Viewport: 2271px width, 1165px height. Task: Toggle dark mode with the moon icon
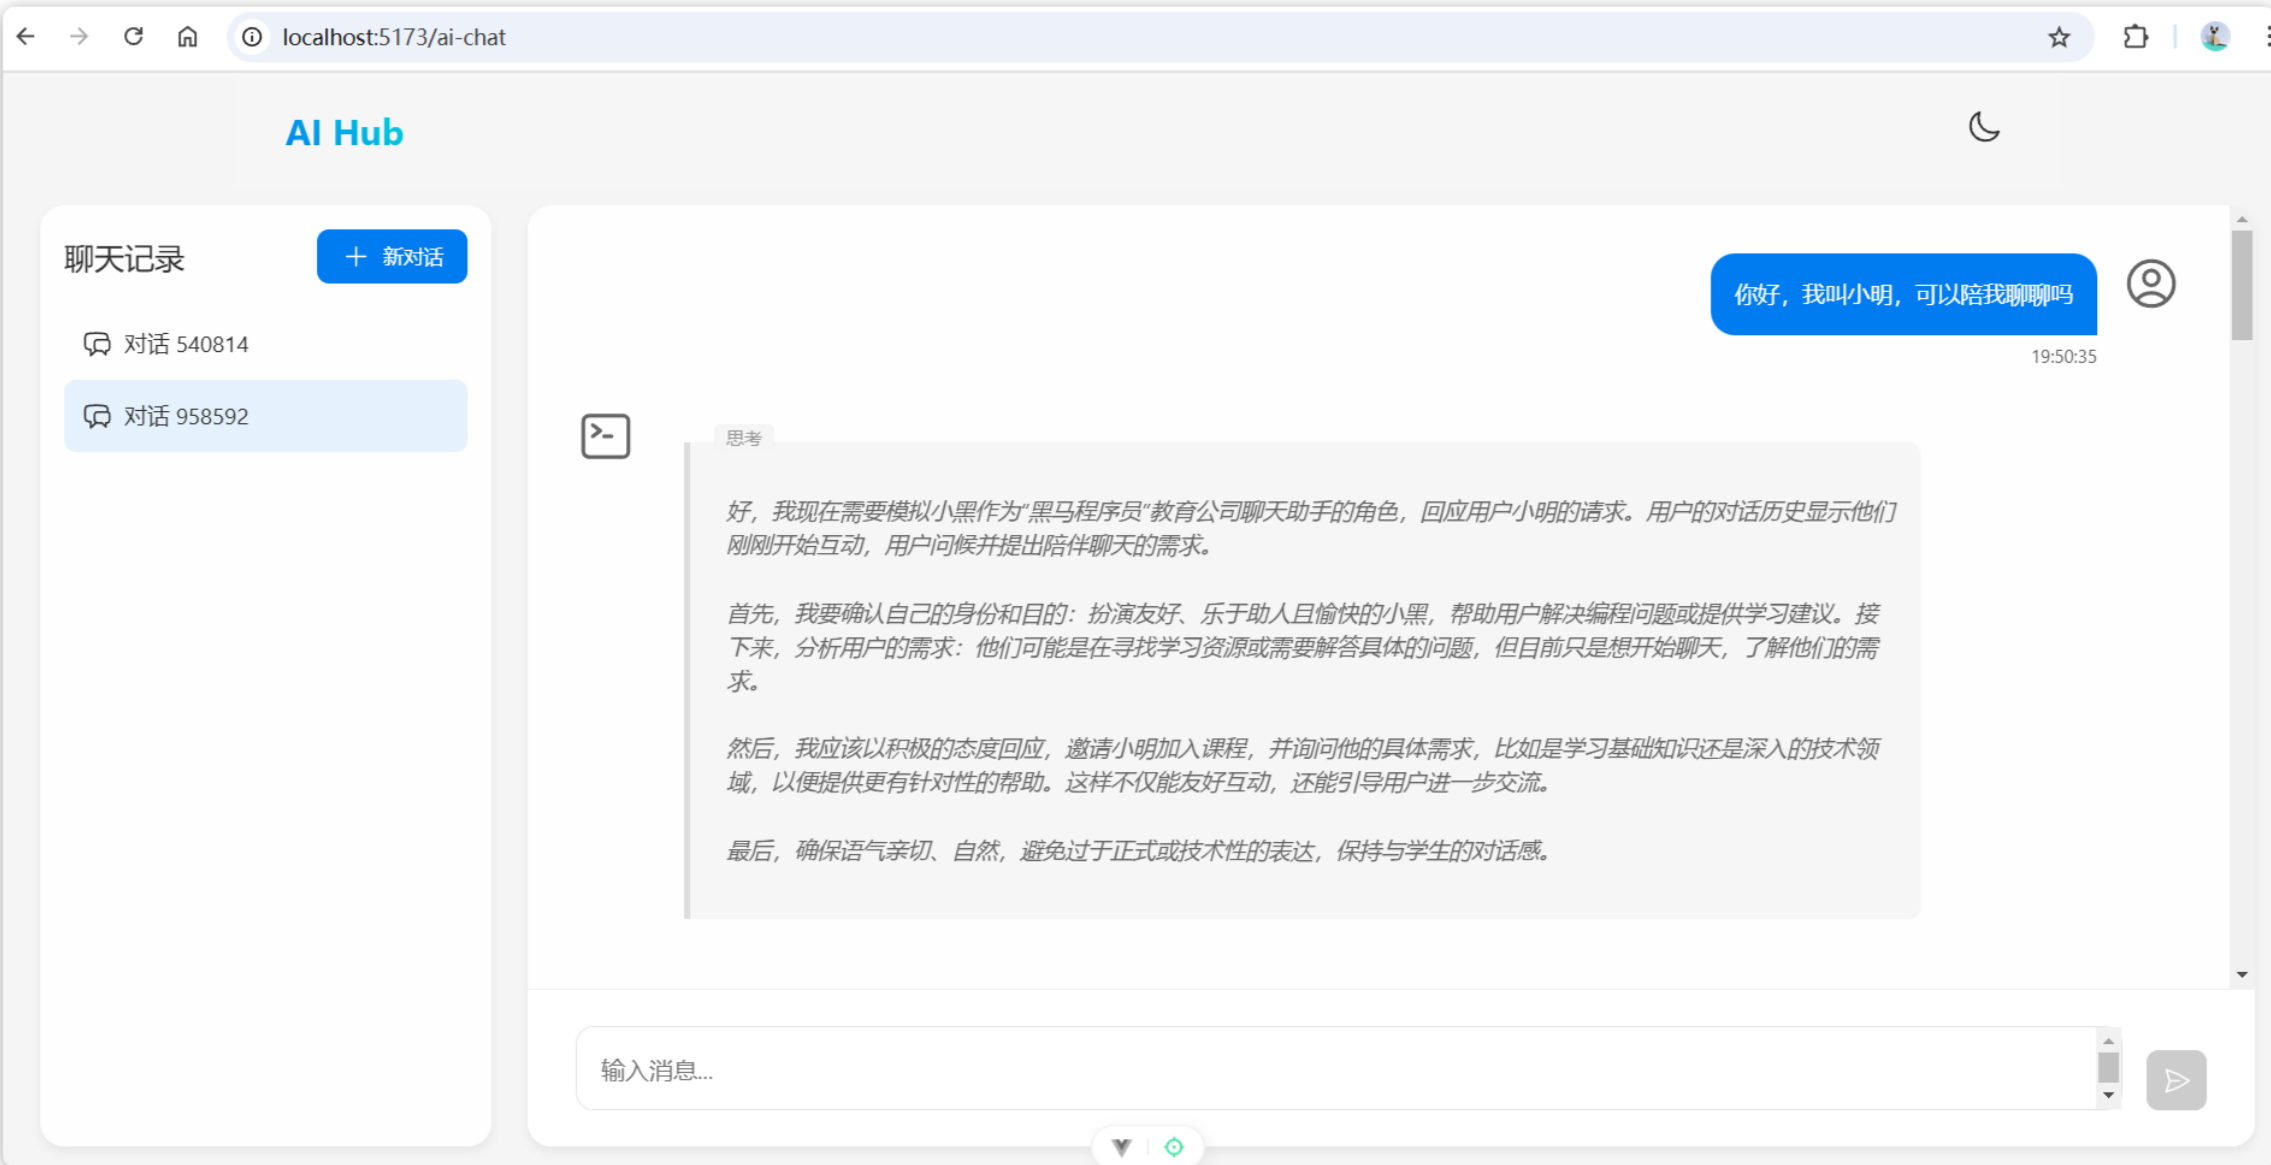click(x=1983, y=127)
